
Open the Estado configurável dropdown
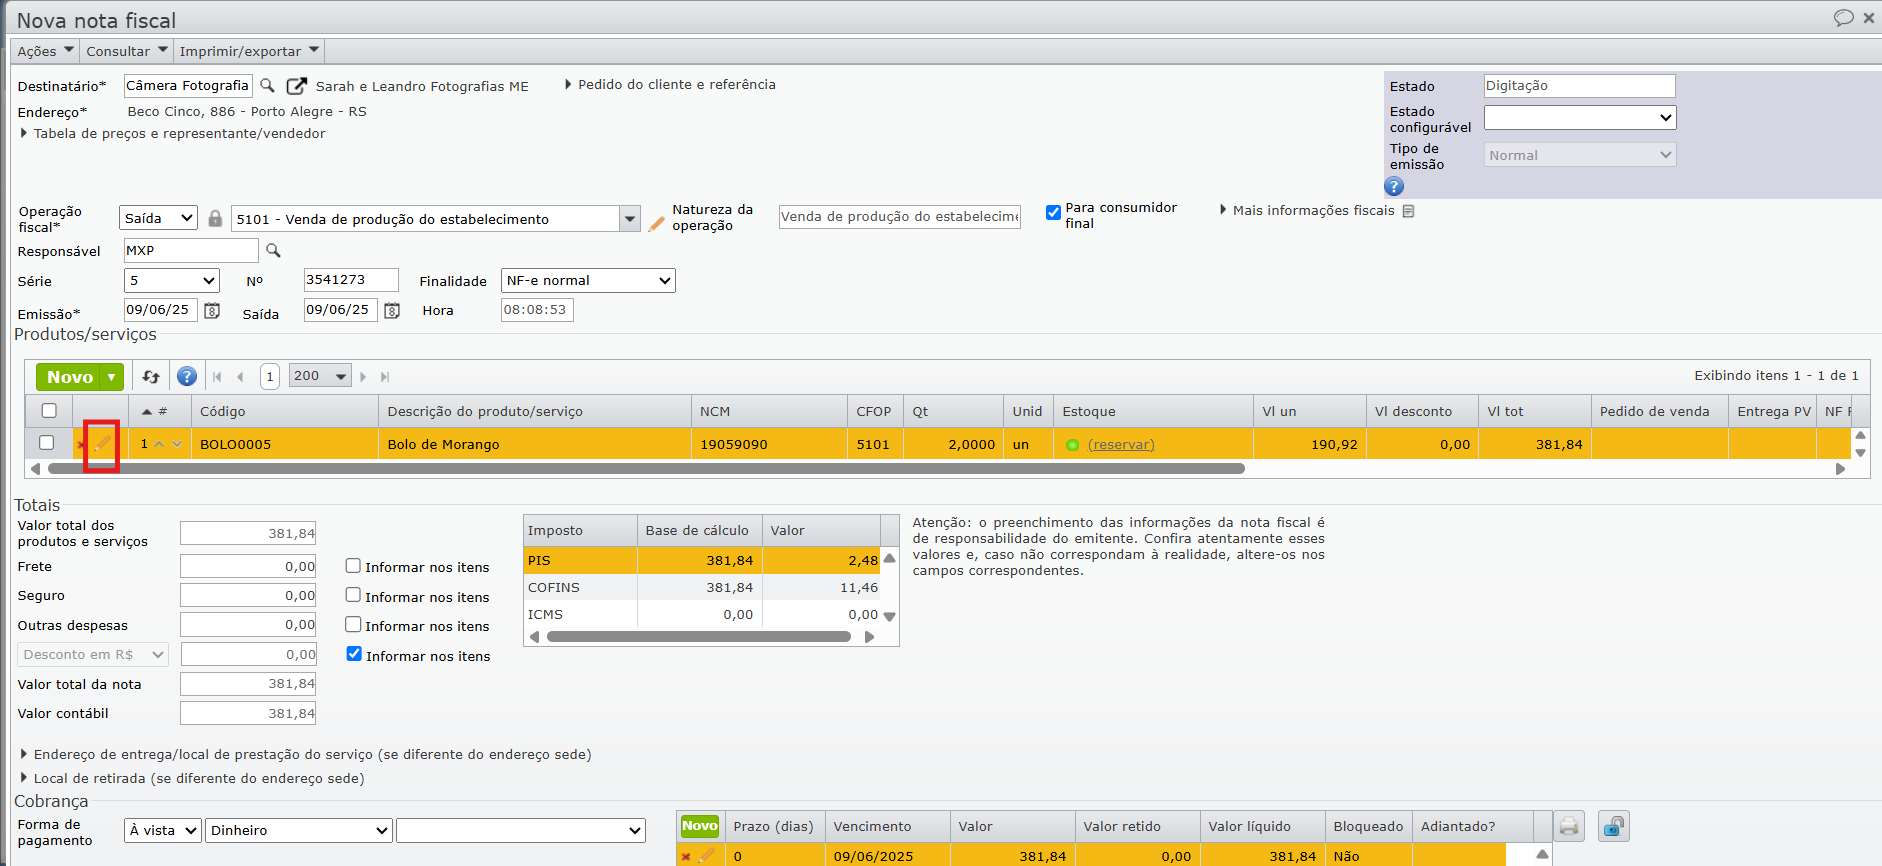[x=1580, y=118]
